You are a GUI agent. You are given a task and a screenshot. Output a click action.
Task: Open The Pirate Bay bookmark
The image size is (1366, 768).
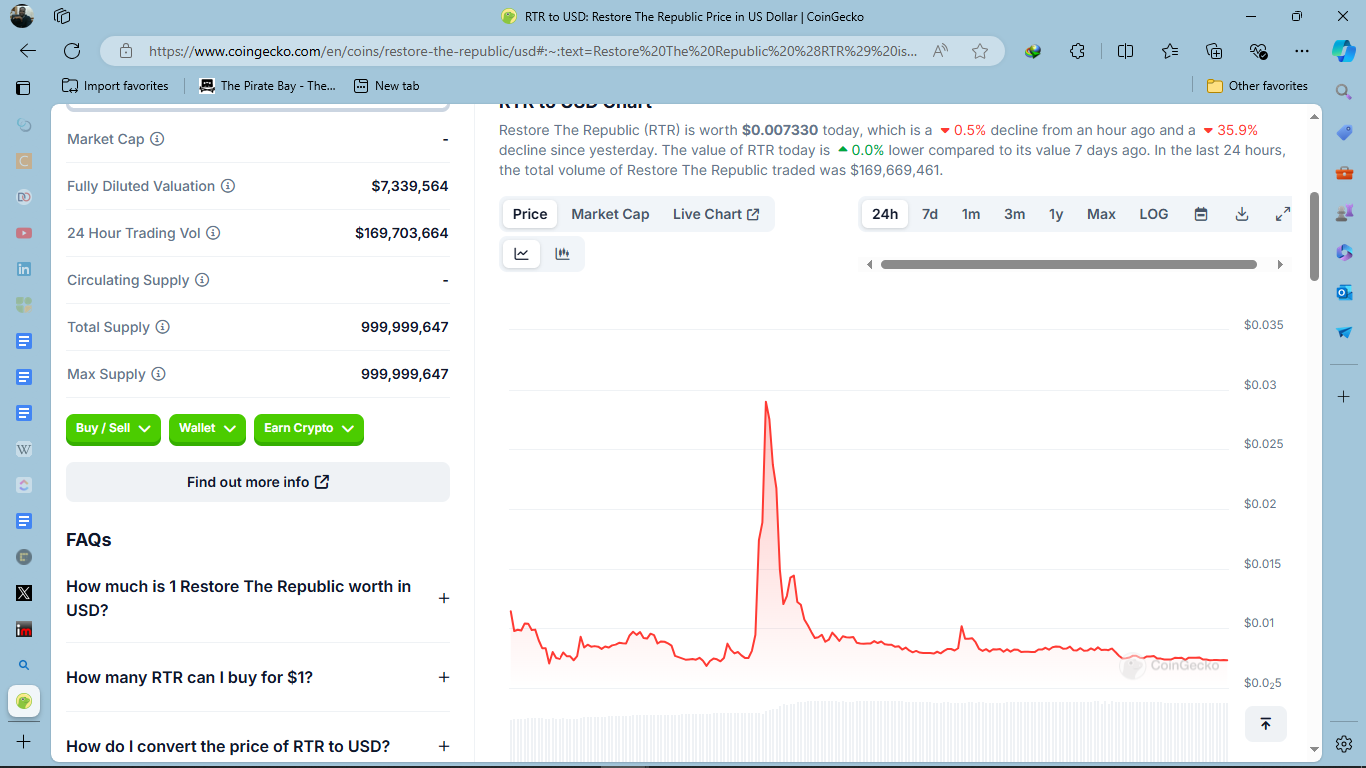[267, 86]
